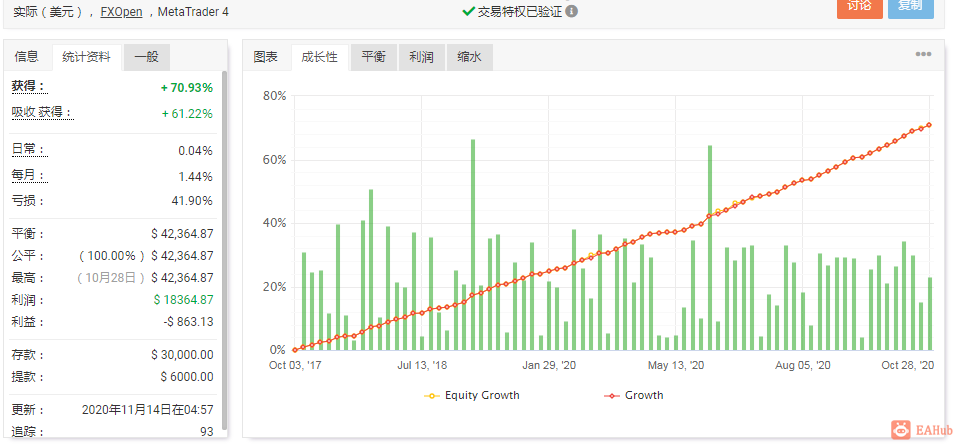Image resolution: width=962 pixels, height=445 pixels.
Task: Click the 交易特权已验证 text
Action: pos(520,12)
